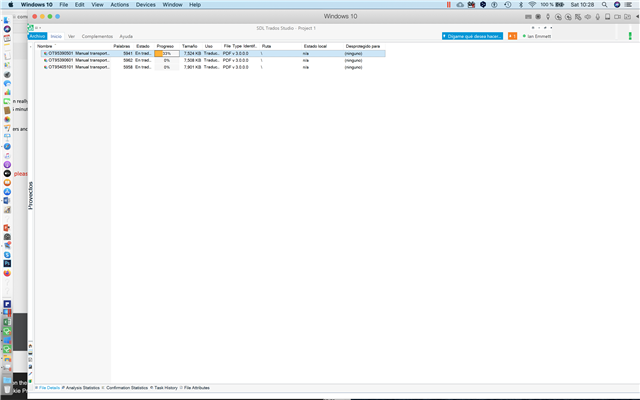Click the Parallels processor chip icon
Viewport: 640px width, 400px height.
538,17
